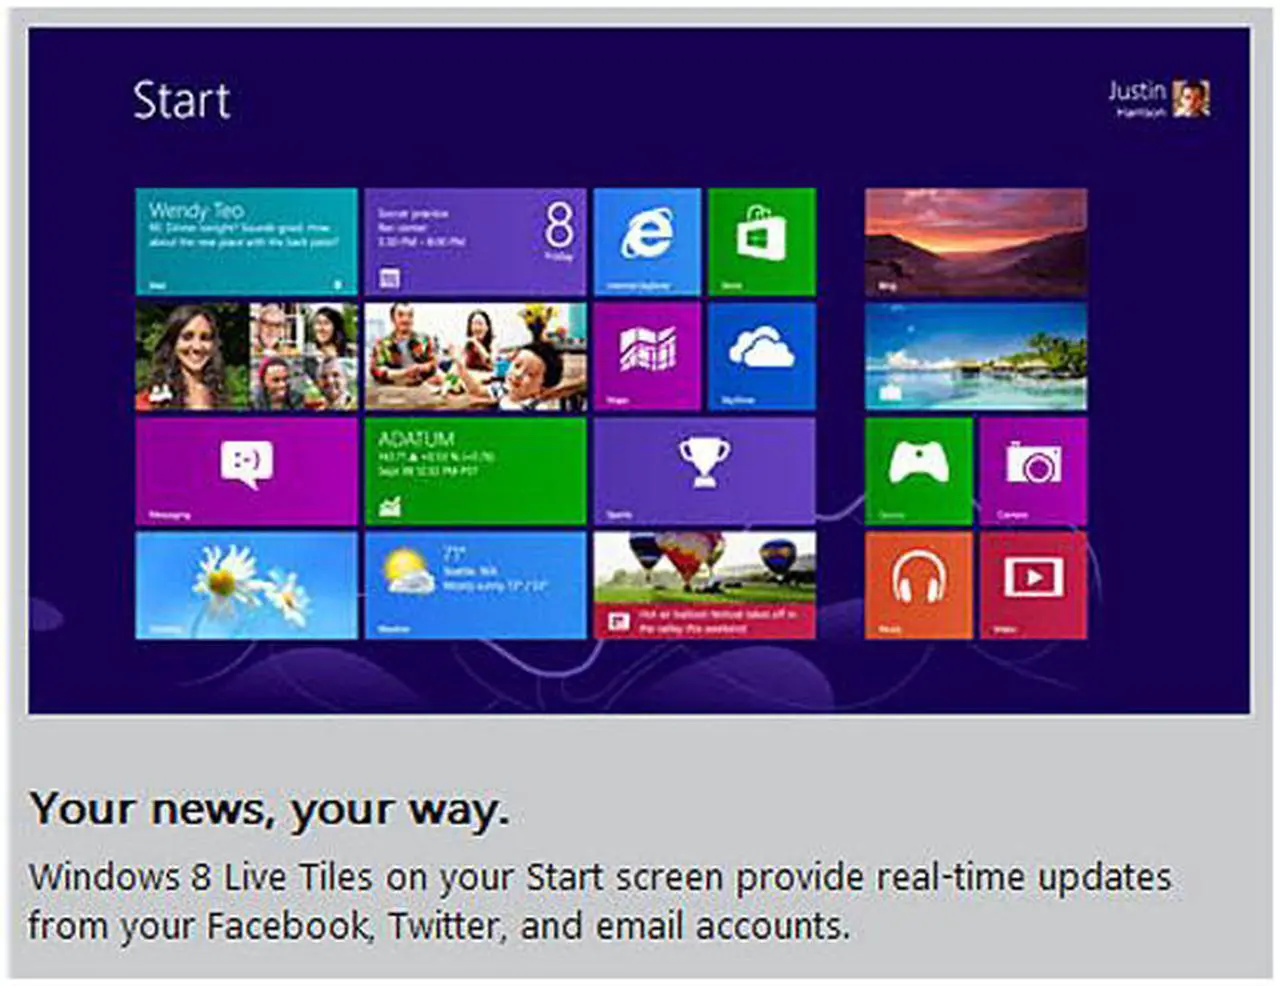The height and width of the screenshot is (986, 1280).
Task: Open the ADATUM Finance tile
Action: click(x=475, y=471)
